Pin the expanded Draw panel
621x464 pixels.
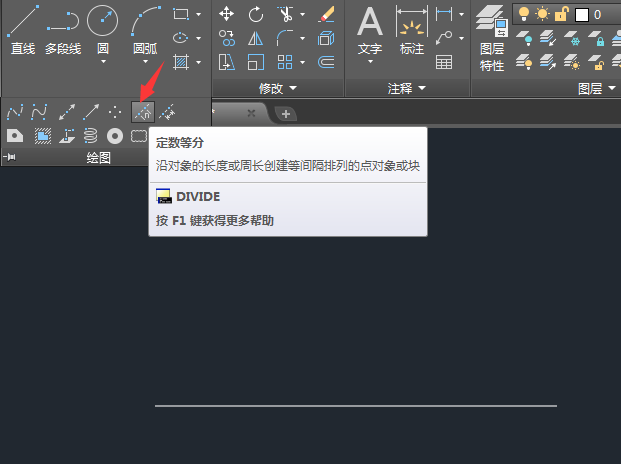tap(10, 158)
